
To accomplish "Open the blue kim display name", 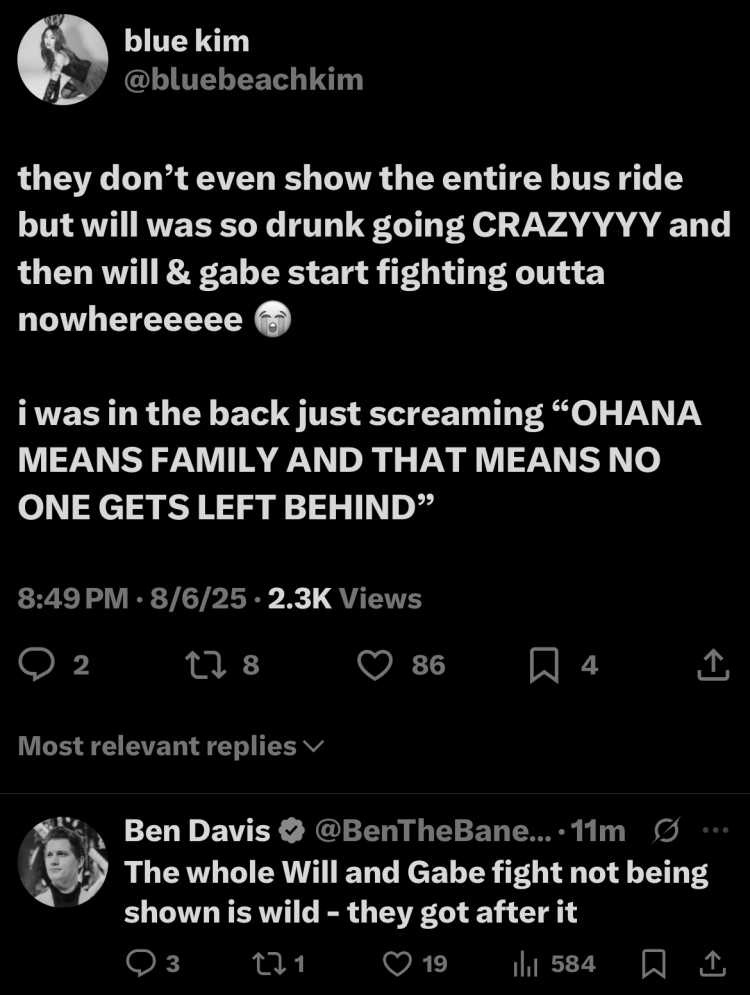I will pos(187,41).
